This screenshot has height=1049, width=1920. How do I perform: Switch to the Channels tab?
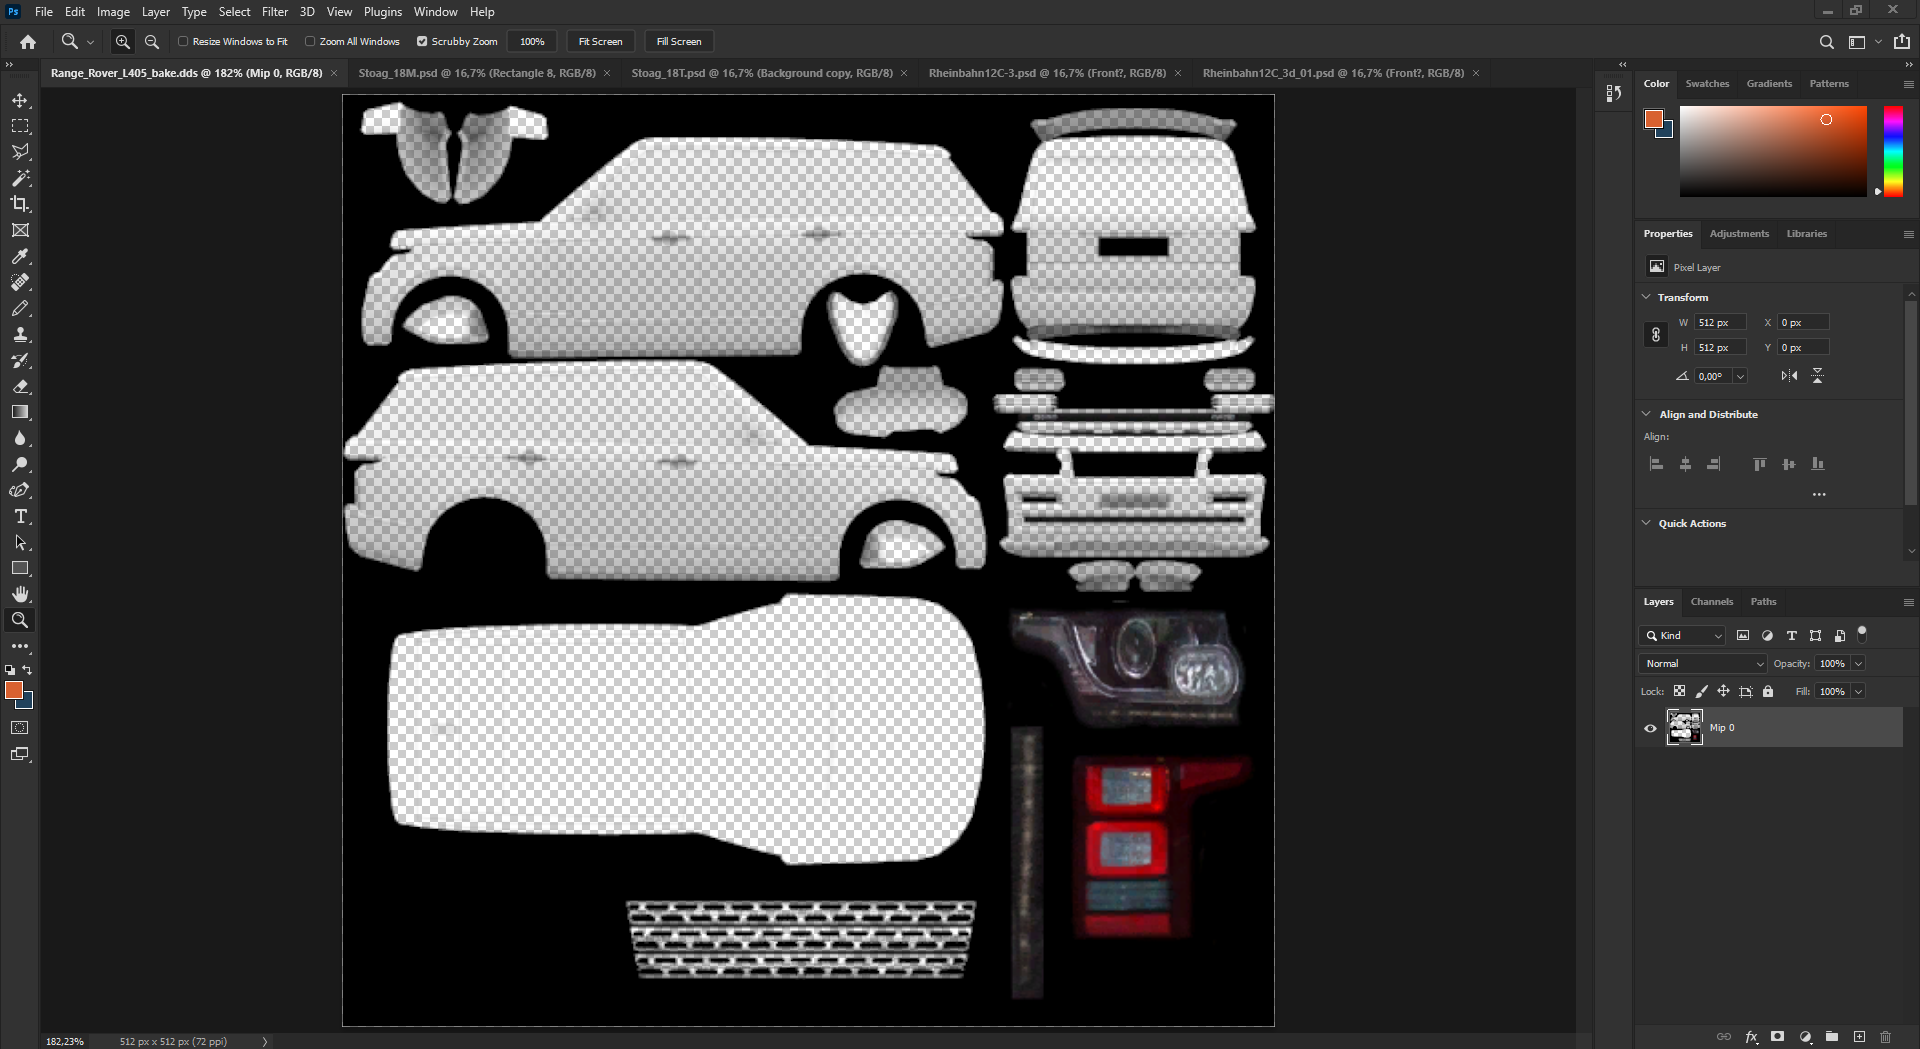tap(1711, 602)
